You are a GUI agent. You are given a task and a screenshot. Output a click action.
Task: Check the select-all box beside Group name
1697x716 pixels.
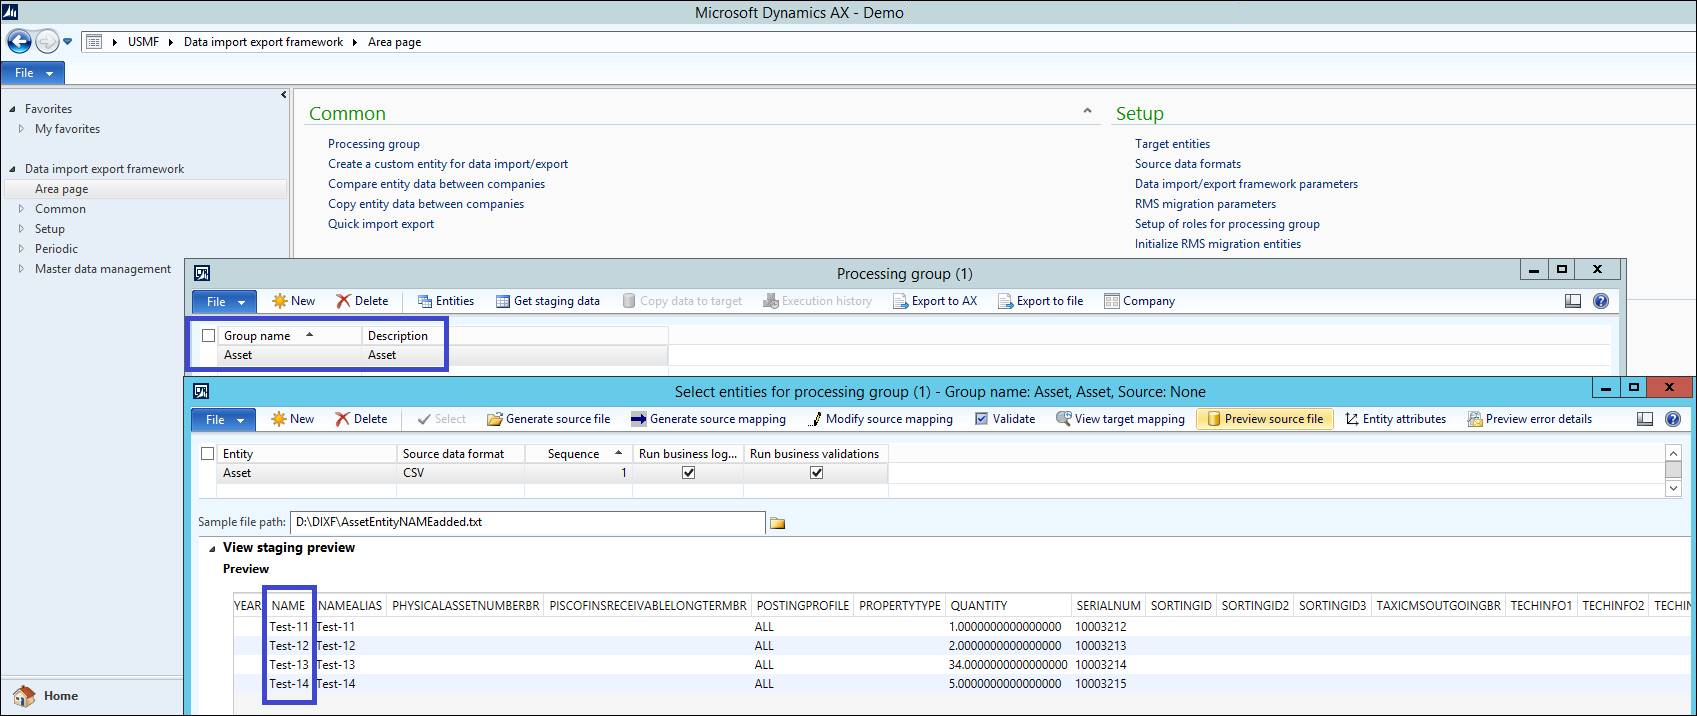[208, 336]
